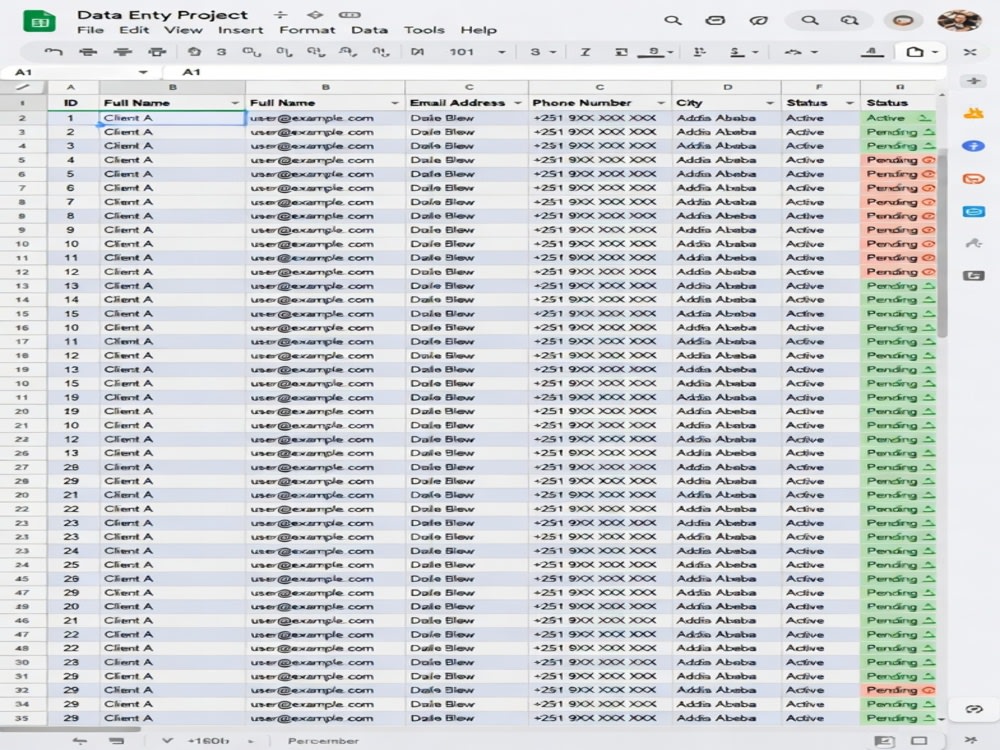Image resolution: width=1000 pixels, height=750 pixels.
Task: Select the Client A cell in row 2
Action: click(x=172, y=118)
